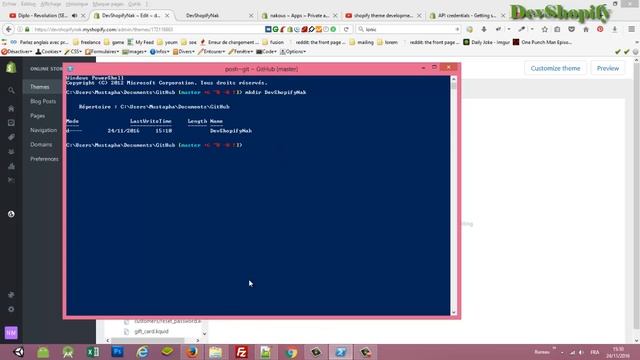Open the Images web developer dropdown
Screen dimensions: 640x360
(134, 52)
